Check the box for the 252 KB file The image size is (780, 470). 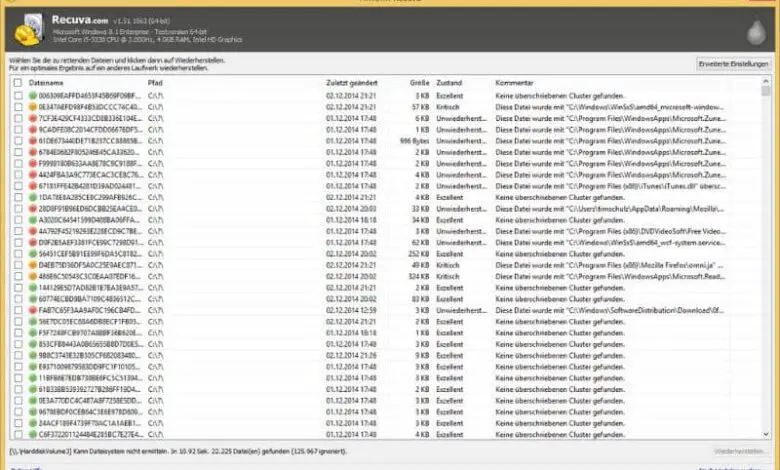(18, 254)
